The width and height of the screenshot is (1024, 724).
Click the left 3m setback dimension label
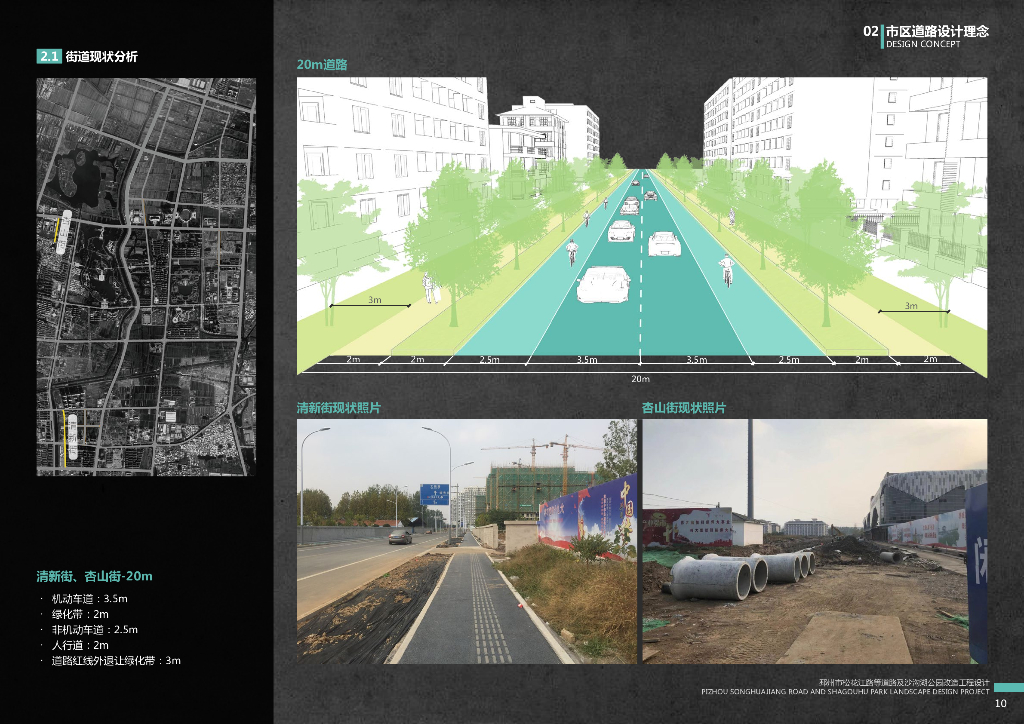[374, 300]
